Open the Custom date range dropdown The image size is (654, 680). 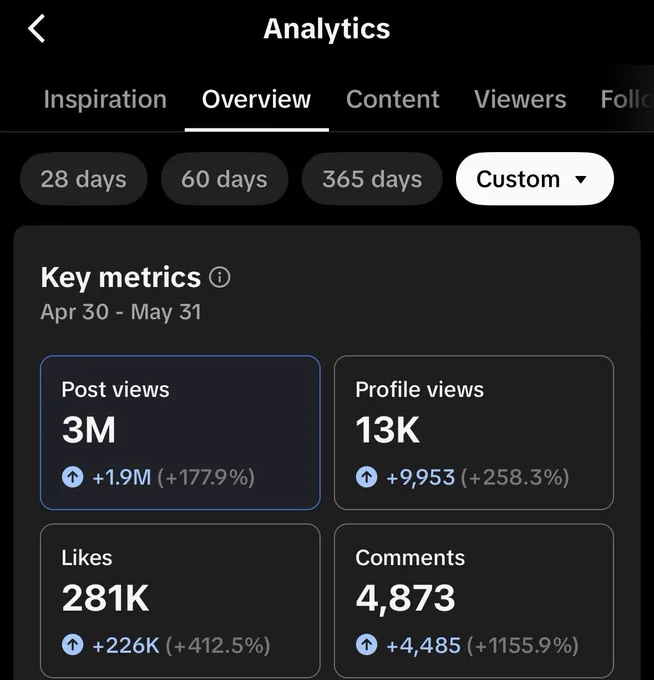point(535,179)
